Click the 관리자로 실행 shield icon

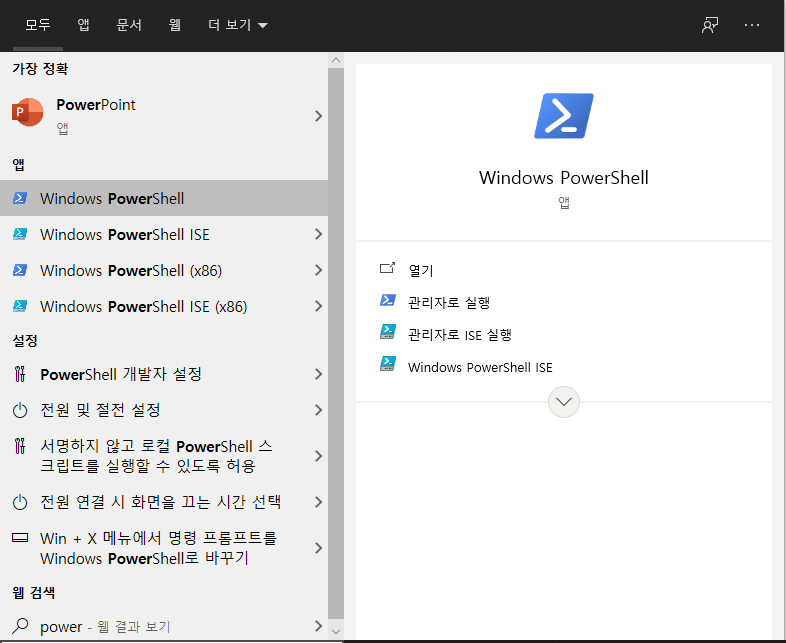(388, 301)
